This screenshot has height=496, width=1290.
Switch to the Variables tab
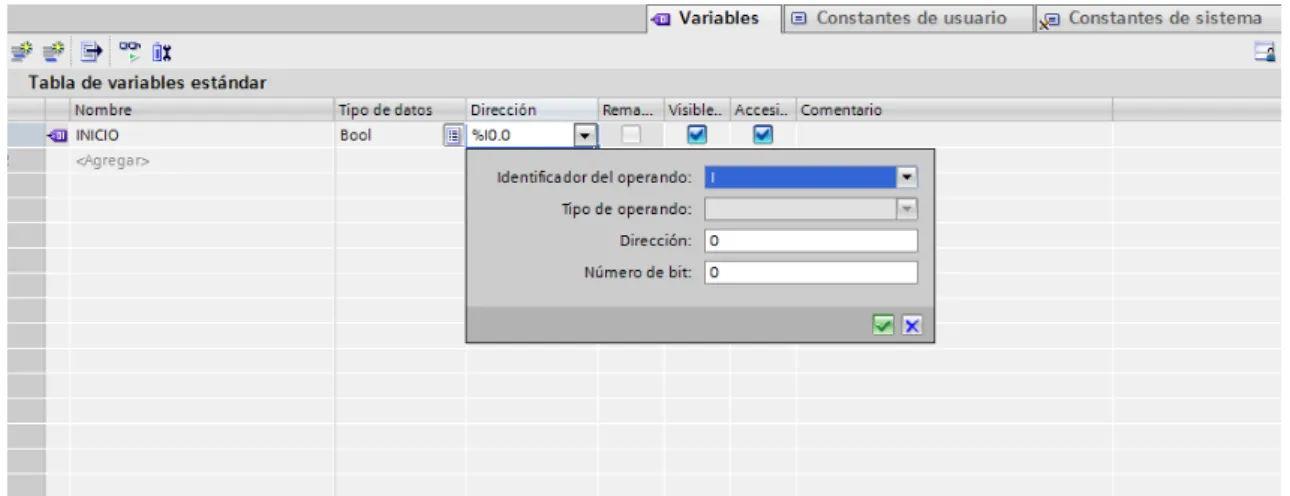(x=714, y=18)
